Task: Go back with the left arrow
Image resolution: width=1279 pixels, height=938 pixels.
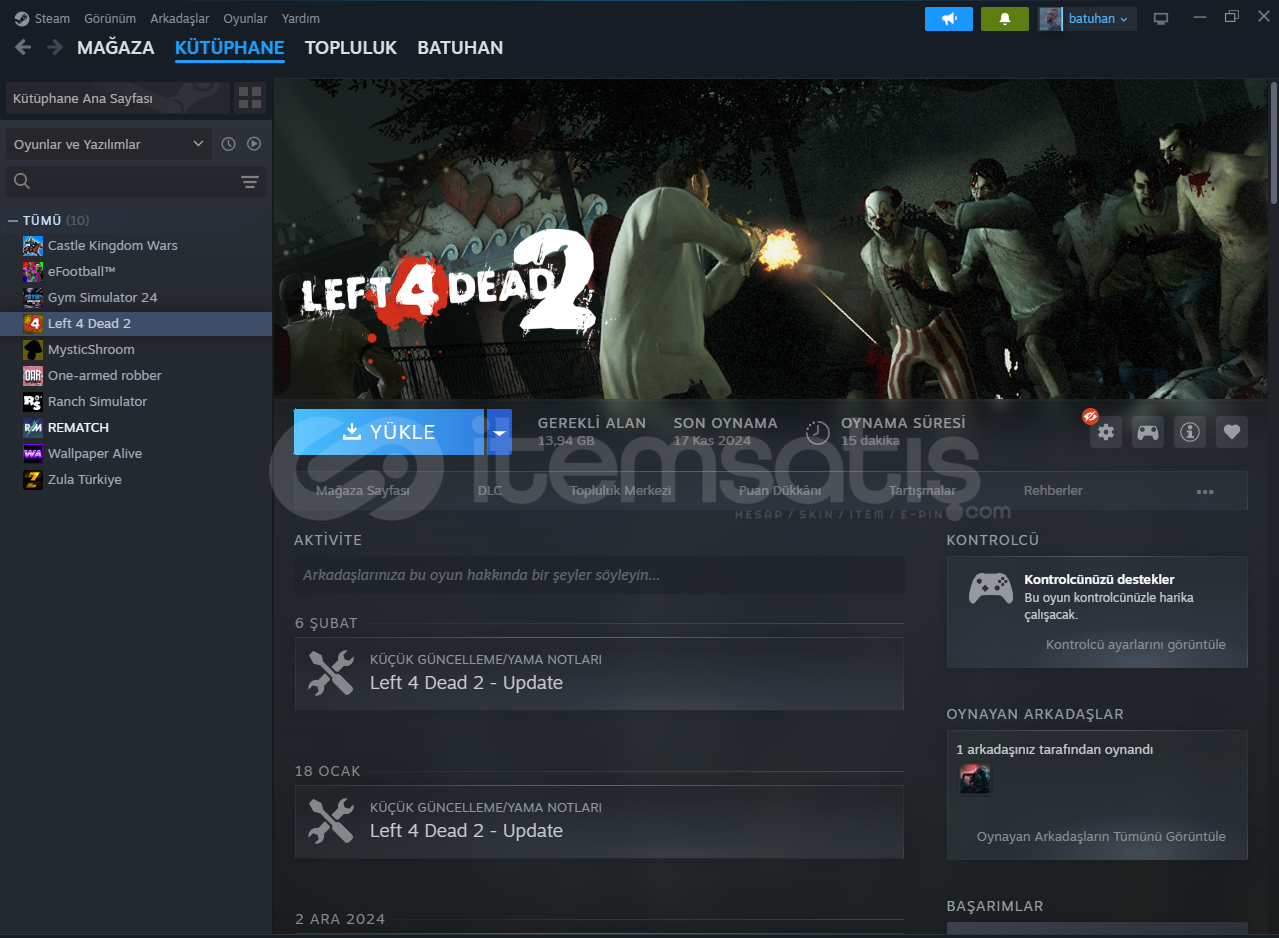Action: 23,47
